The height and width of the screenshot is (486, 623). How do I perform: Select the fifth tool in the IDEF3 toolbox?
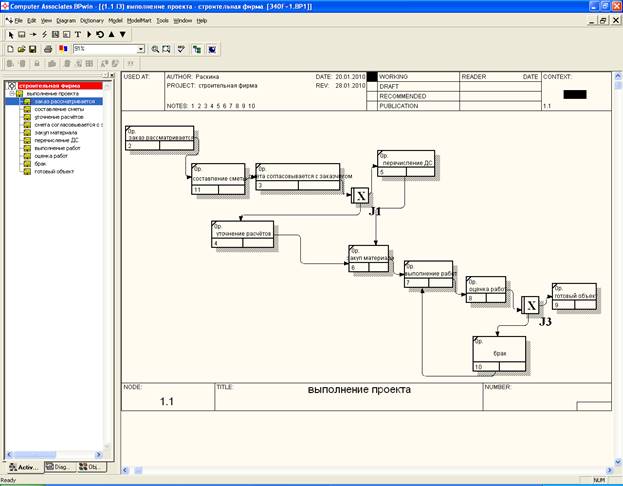(x=55, y=35)
